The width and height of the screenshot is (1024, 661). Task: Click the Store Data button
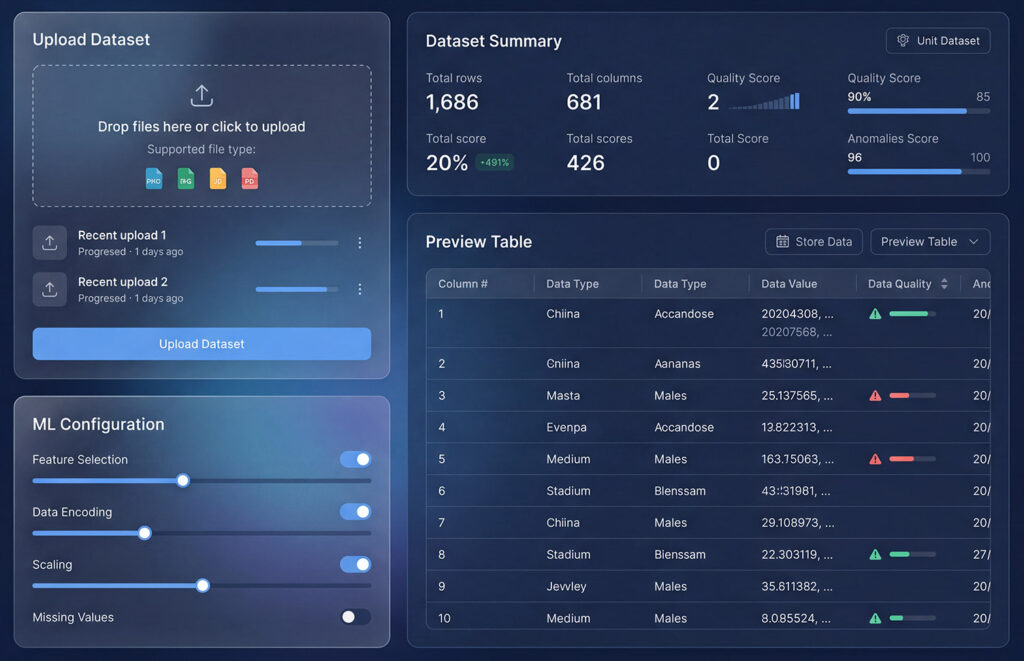[x=814, y=242]
